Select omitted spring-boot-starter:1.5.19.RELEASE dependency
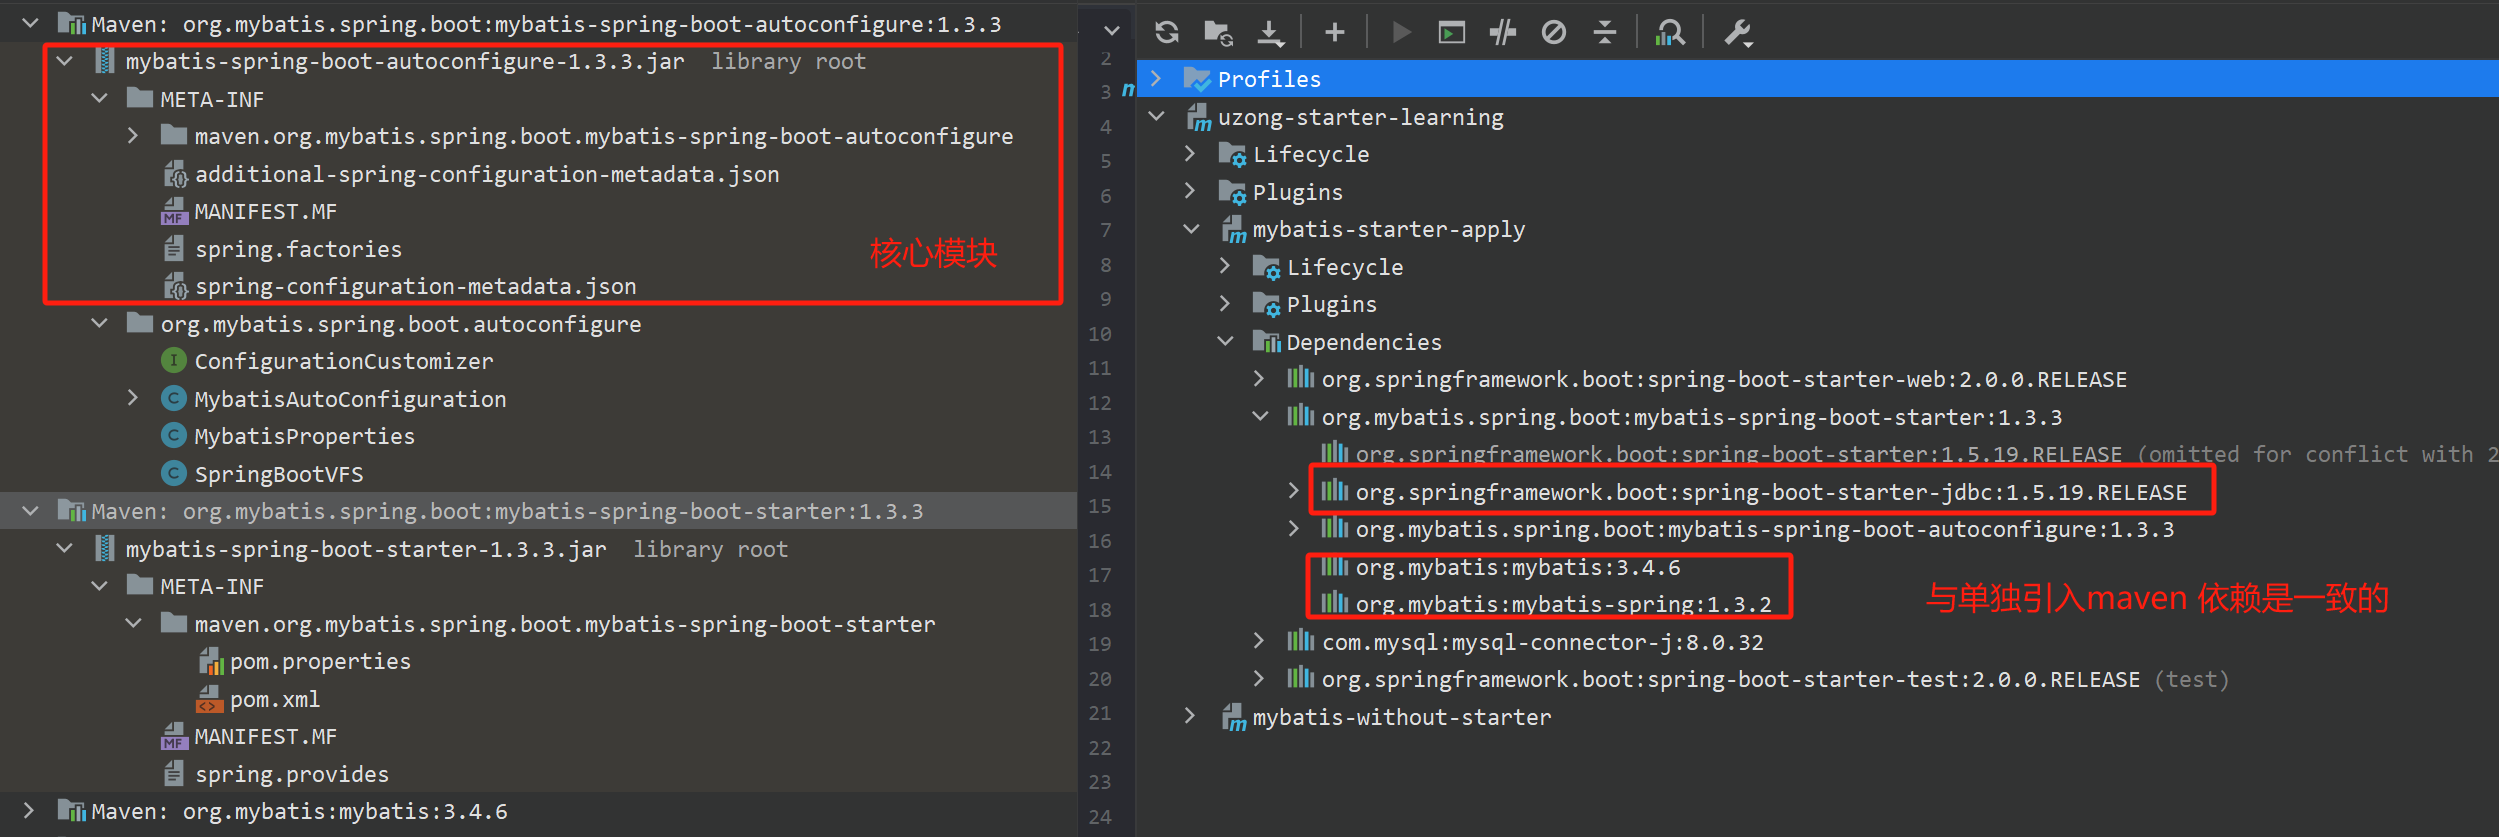 [x=1738, y=455]
